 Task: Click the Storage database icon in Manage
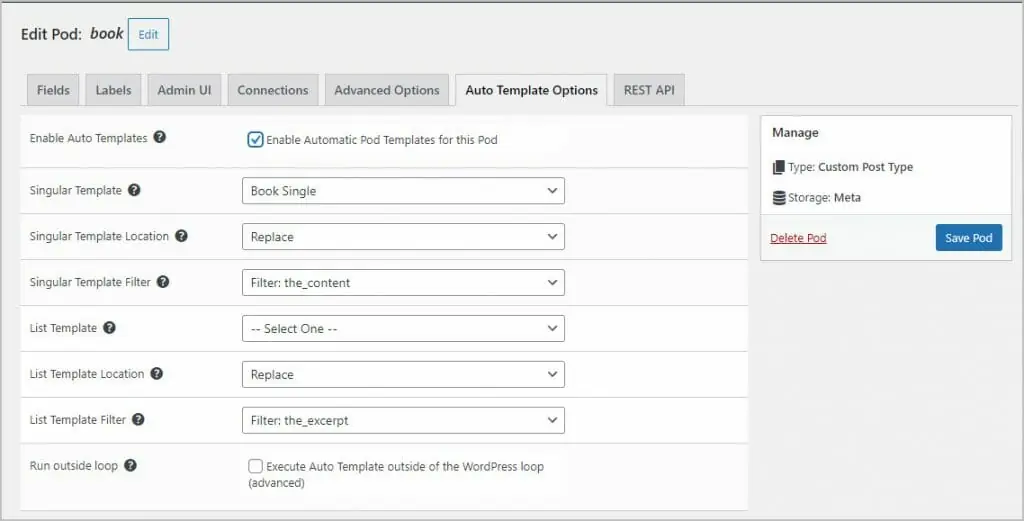click(779, 198)
